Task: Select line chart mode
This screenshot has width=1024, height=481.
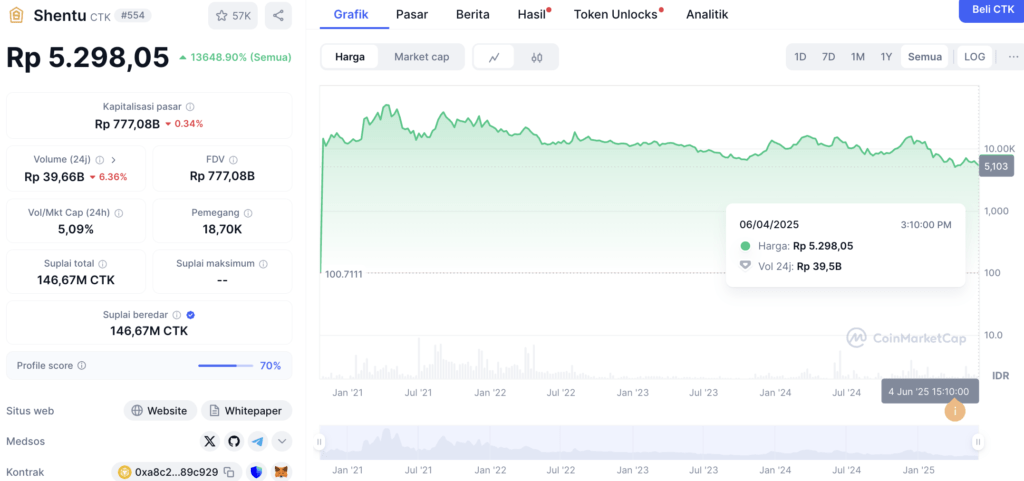Action: click(x=494, y=57)
